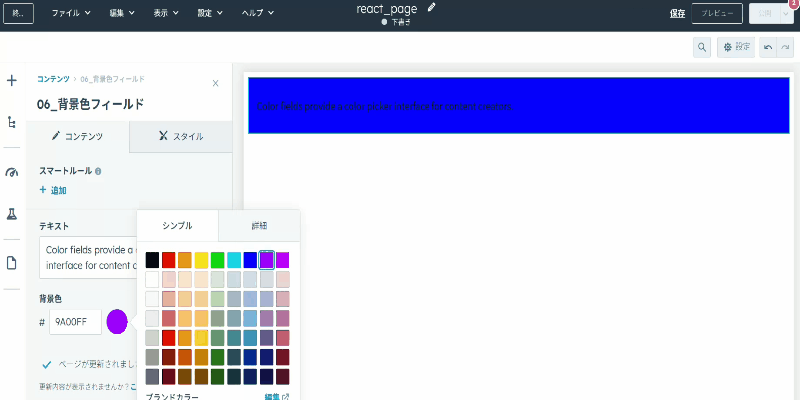Image resolution: width=800 pixels, height=400 pixels.
Task: Click the 追加 smart rule link
Action: coord(53,190)
